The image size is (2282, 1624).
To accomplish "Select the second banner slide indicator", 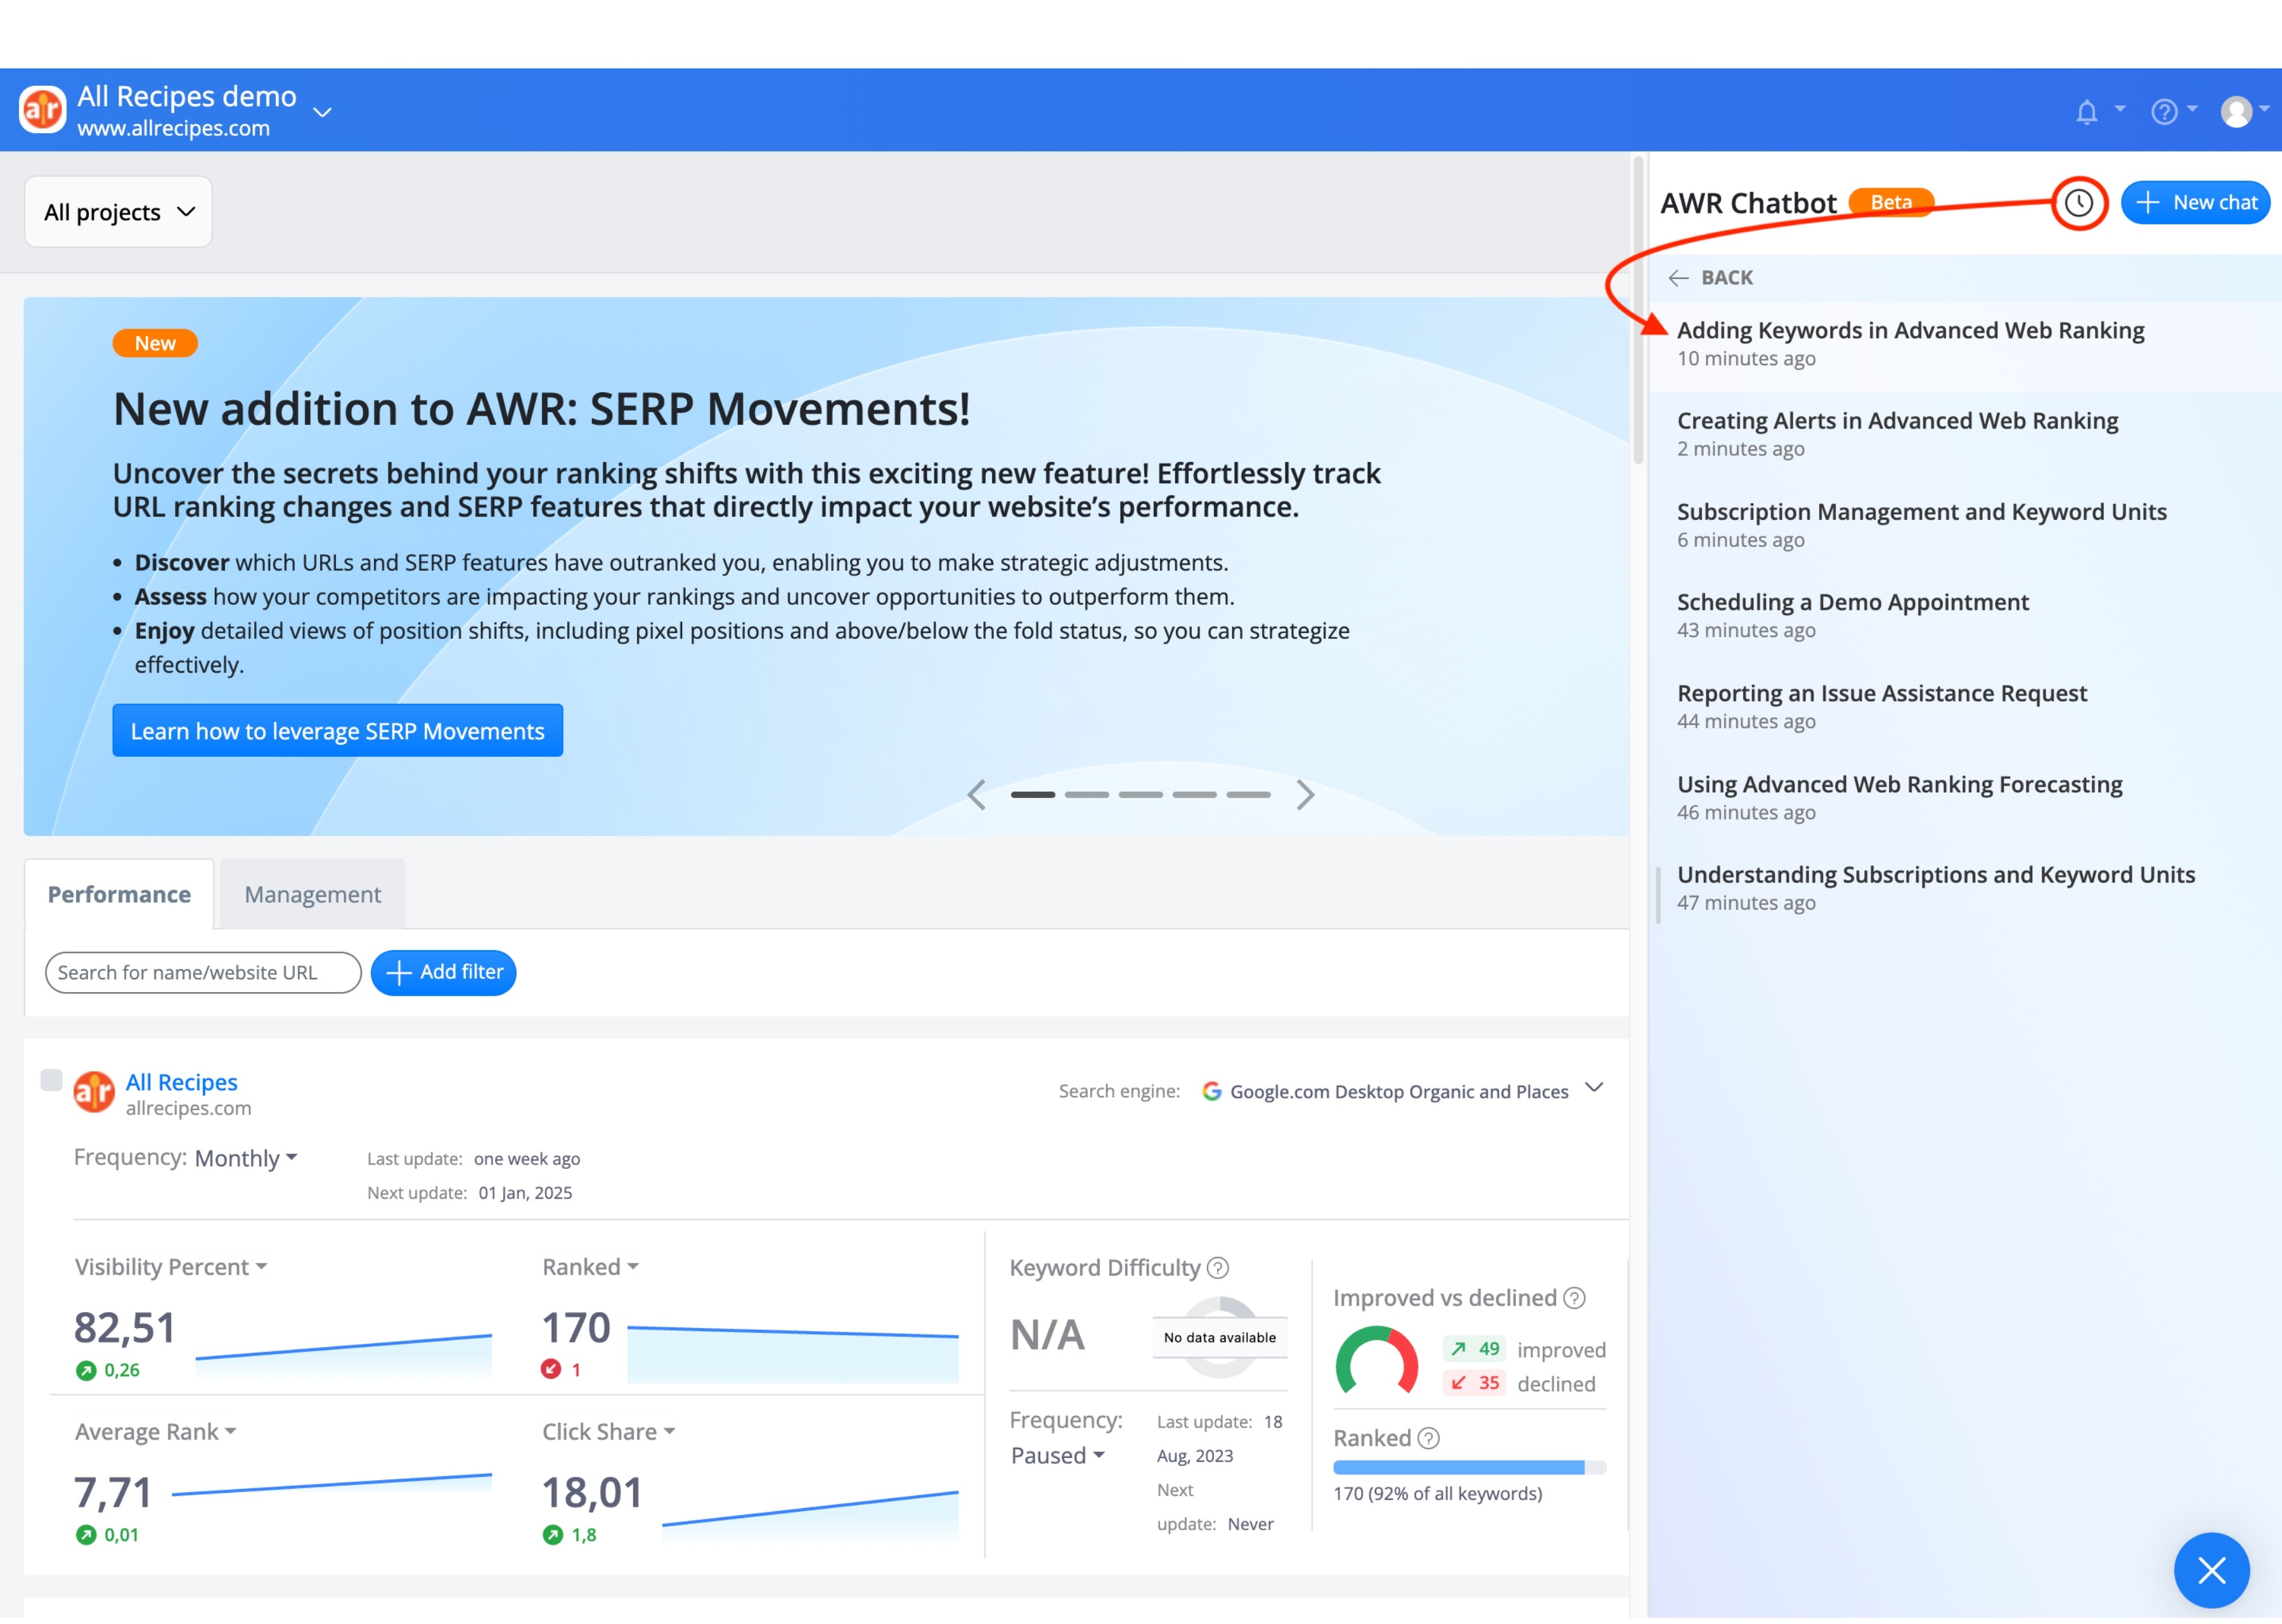I will (1087, 795).
